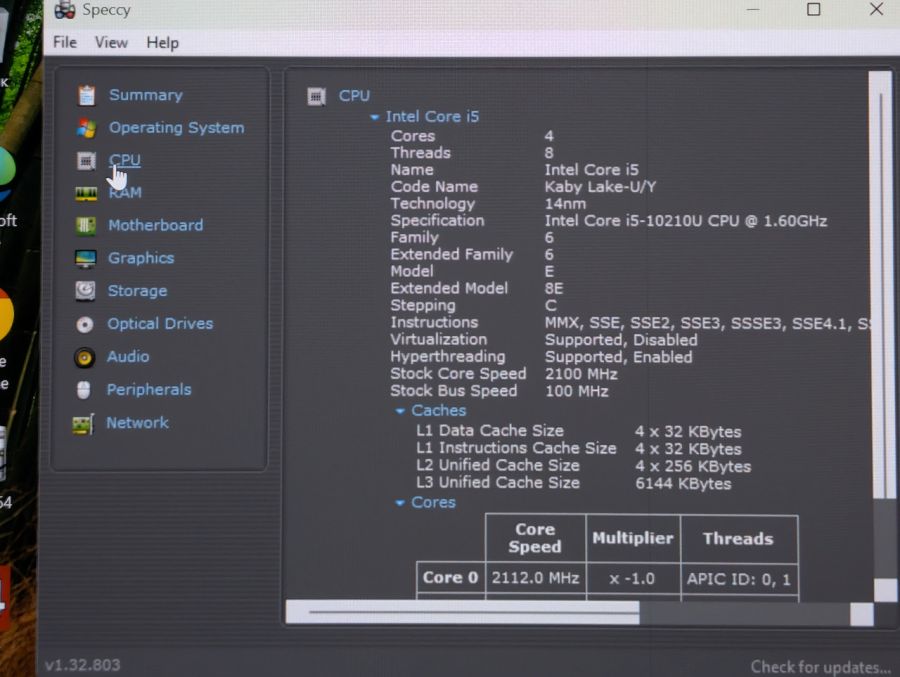Click the vertical scrollbar thumb
The height and width of the screenshot is (677, 900).
click(x=880, y=285)
